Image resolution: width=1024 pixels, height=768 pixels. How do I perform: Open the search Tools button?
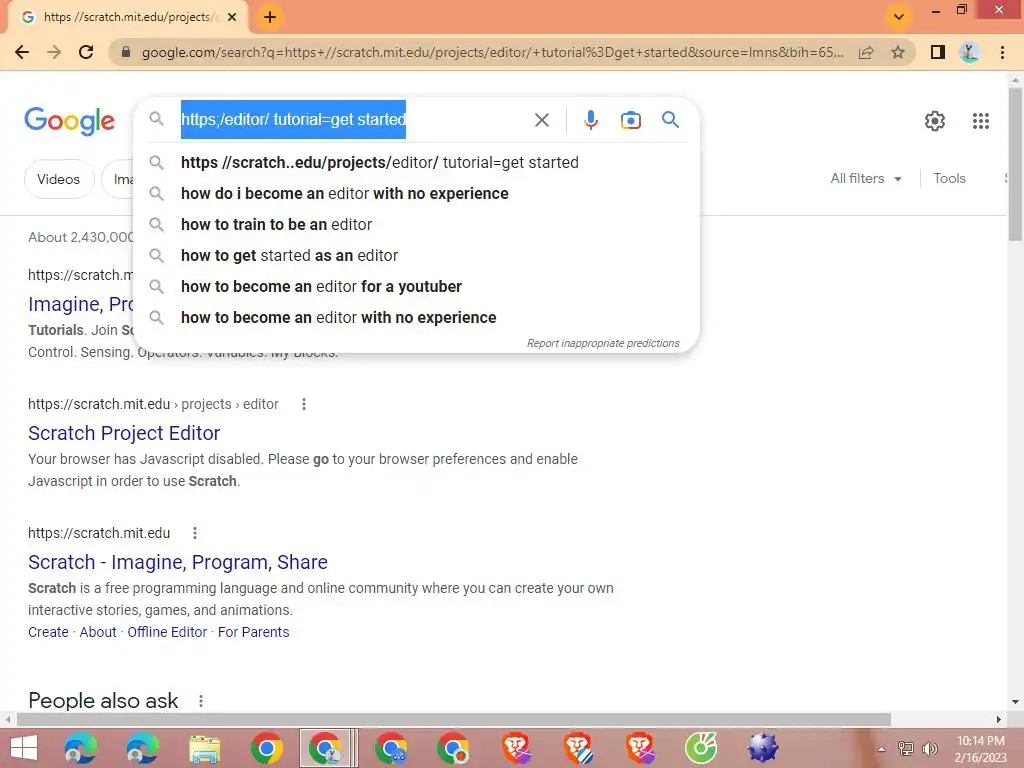pyautogui.click(x=949, y=178)
